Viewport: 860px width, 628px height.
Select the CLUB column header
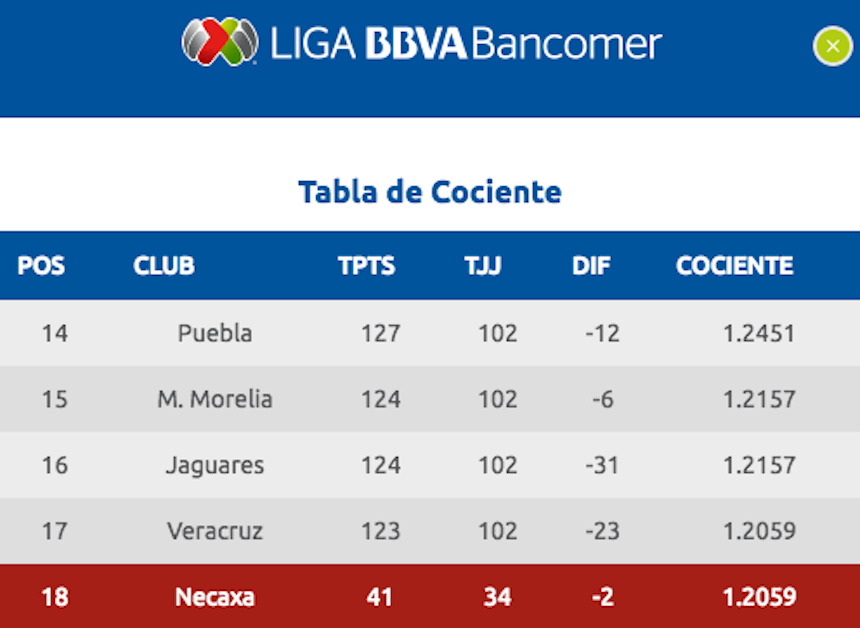(164, 266)
